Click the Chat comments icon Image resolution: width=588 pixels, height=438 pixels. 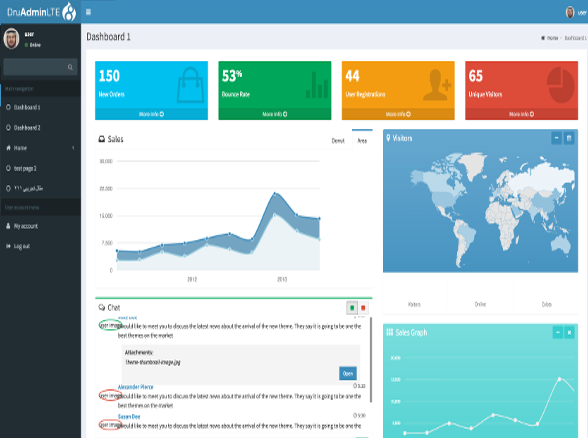[x=102, y=308]
